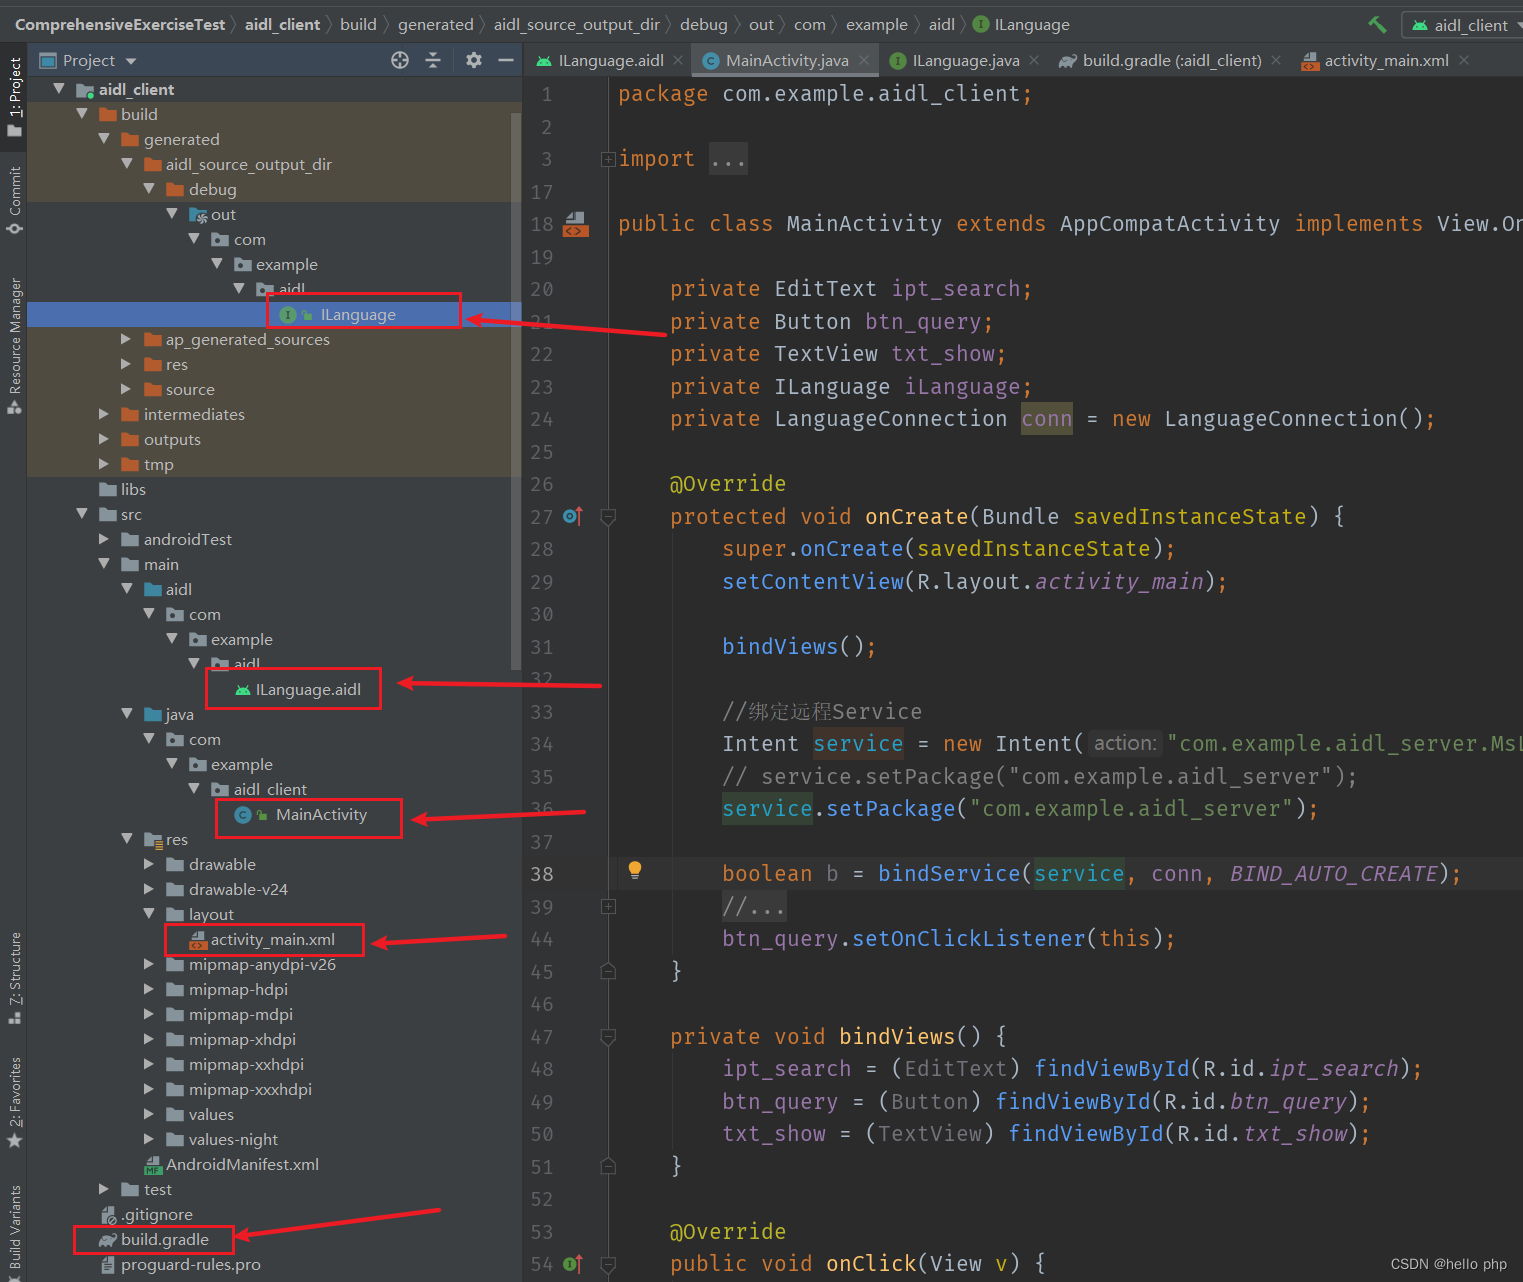Click the Select Opened File target icon
Screen dimensions: 1523x1282
(400, 60)
